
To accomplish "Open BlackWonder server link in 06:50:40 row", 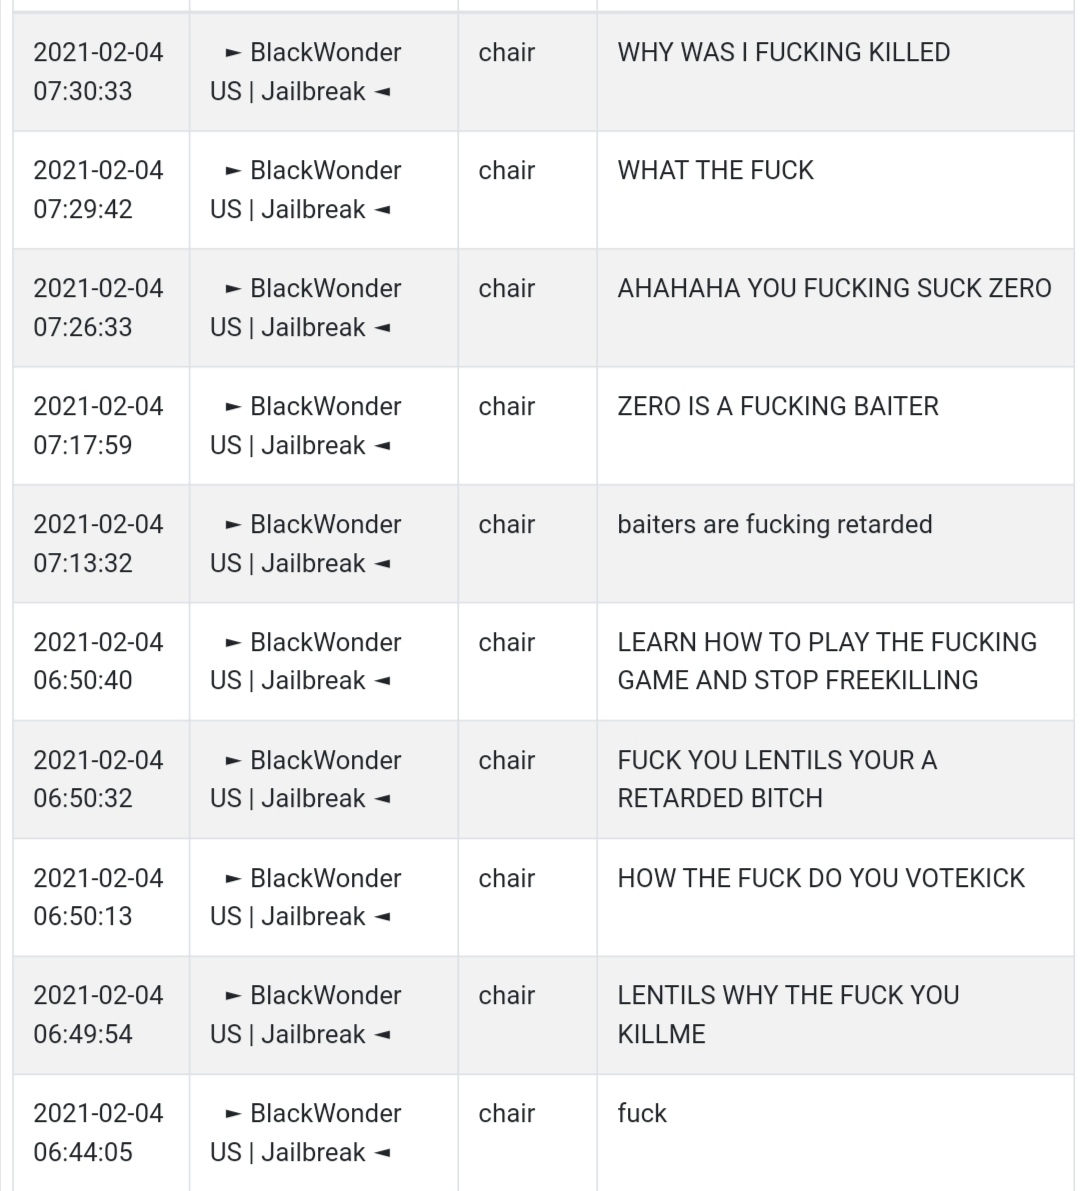I will pyautogui.click(x=305, y=661).
